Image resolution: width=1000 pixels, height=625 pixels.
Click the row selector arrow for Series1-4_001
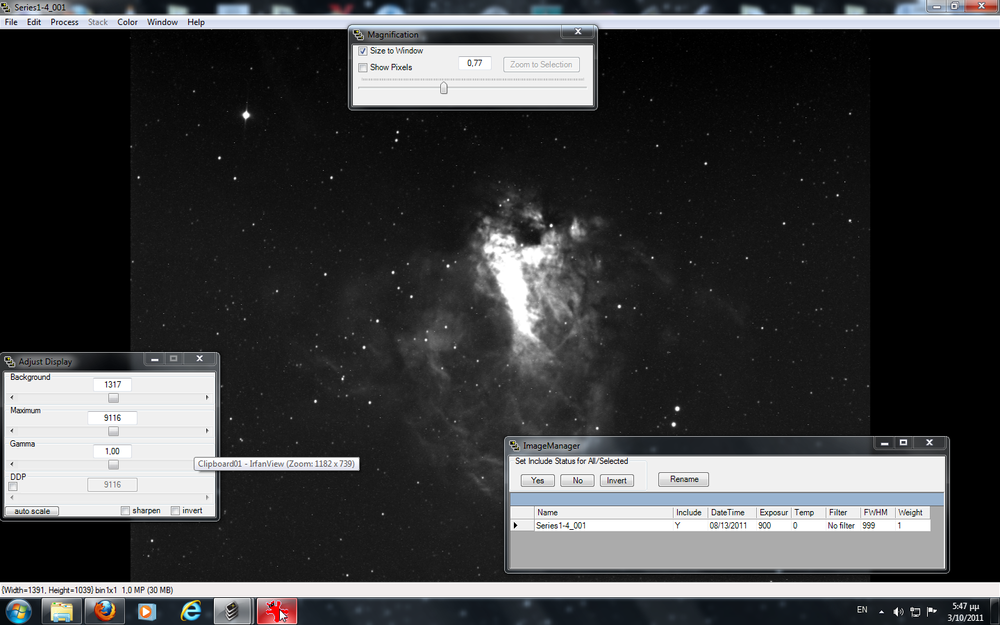[x=516, y=525]
